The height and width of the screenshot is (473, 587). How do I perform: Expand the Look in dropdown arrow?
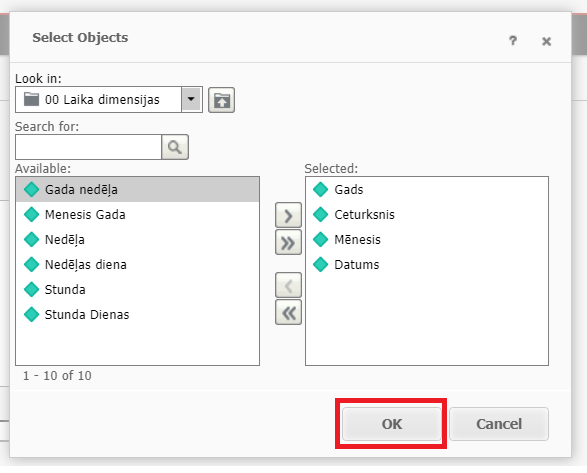(x=192, y=99)
